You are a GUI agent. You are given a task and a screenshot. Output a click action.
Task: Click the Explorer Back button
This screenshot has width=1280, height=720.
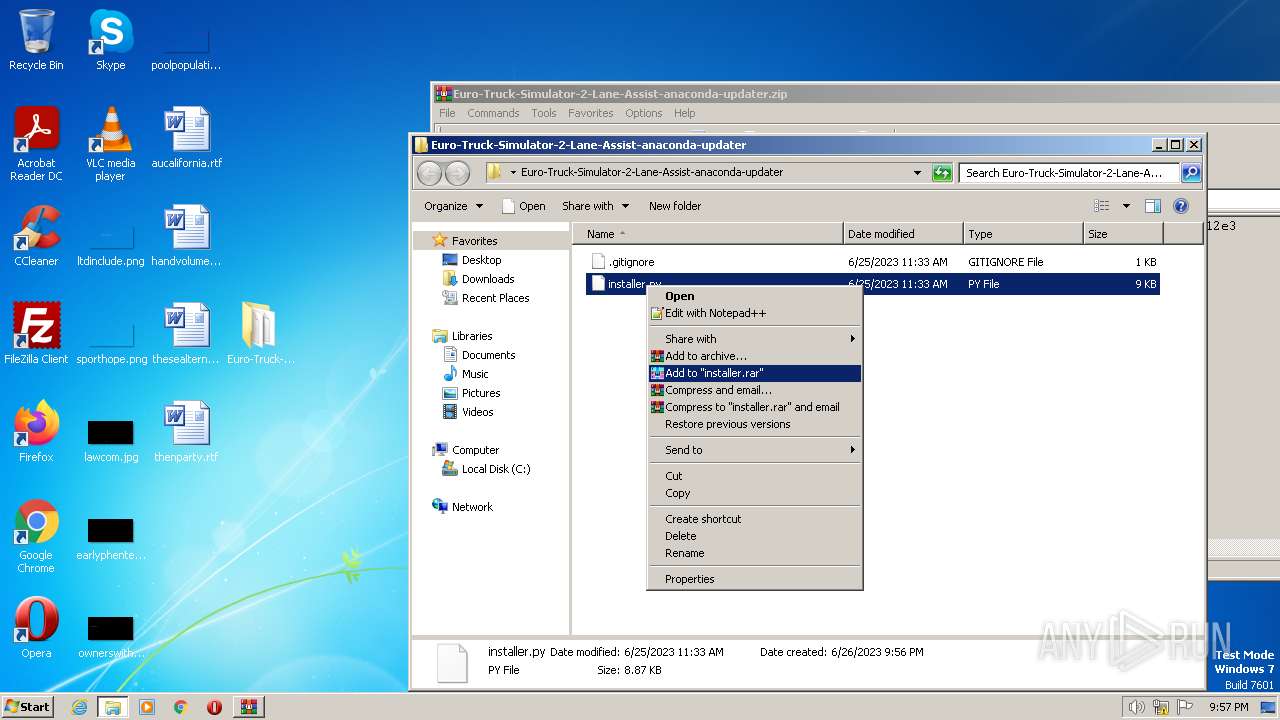(x=429, y=173)
